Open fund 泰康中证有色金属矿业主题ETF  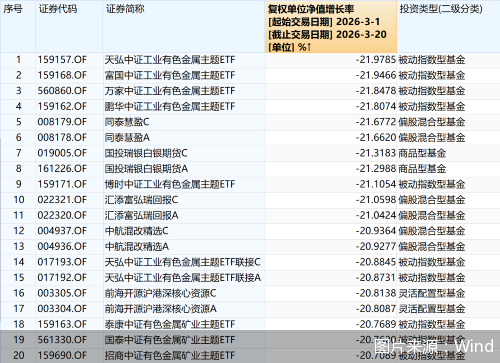170,324
